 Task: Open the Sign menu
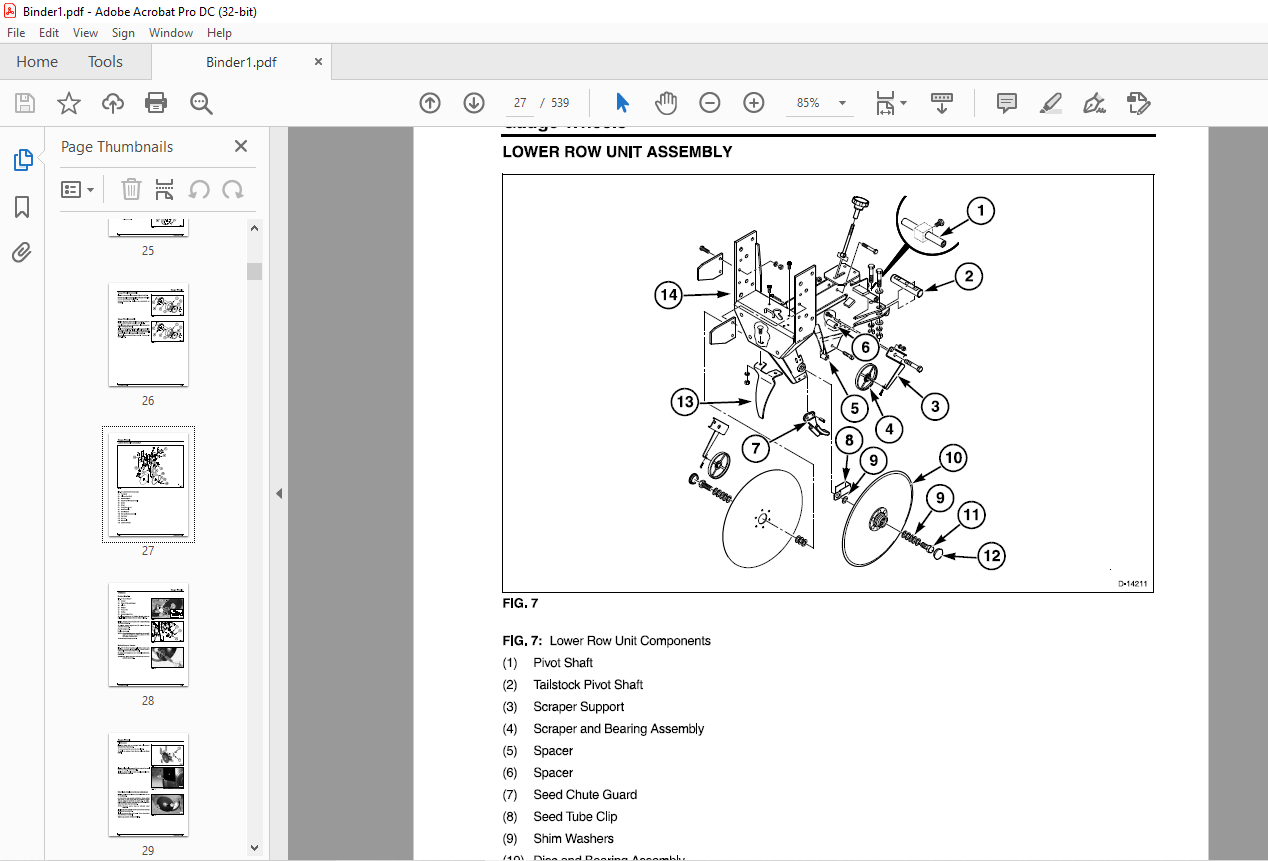click(x=123, y=33)
